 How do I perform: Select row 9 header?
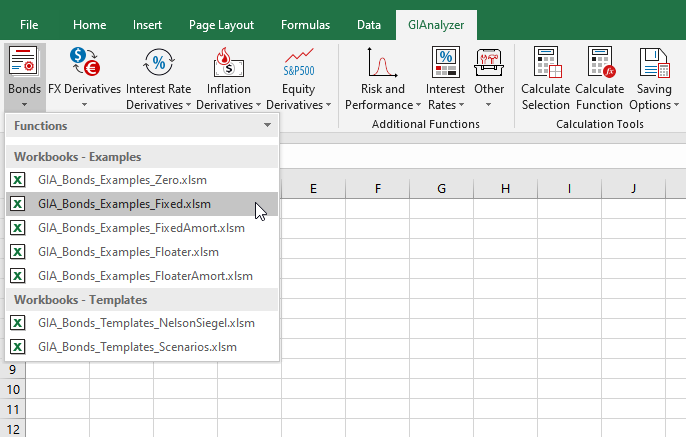pyautogui.click(x=13, y=370)
